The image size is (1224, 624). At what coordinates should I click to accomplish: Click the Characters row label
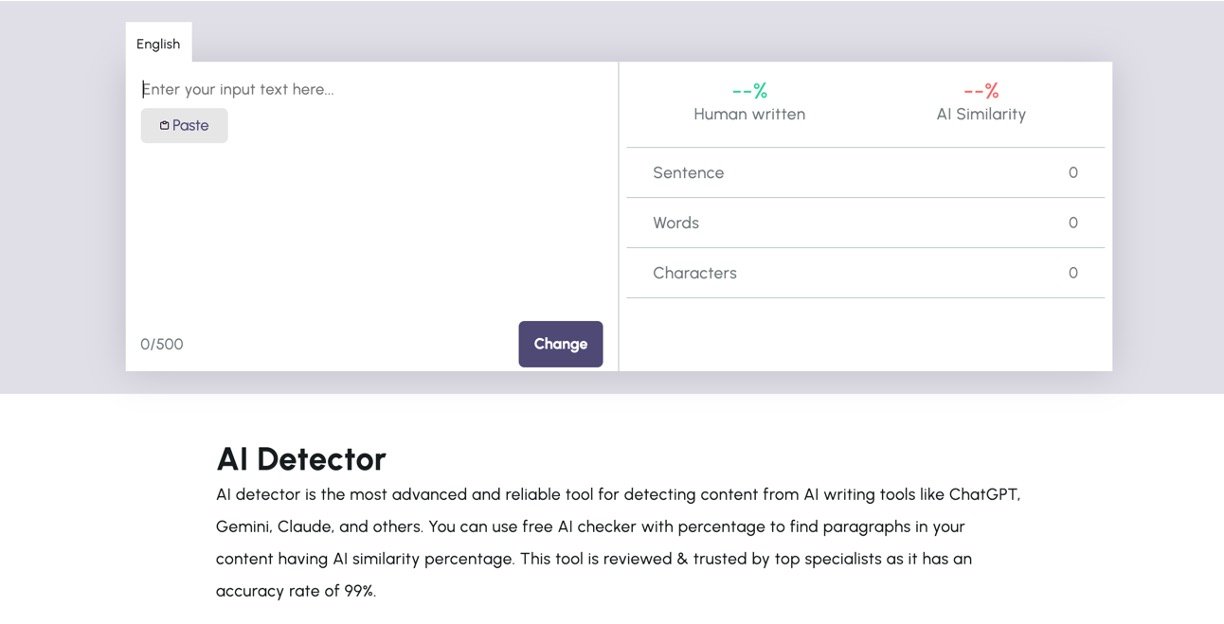695,273
